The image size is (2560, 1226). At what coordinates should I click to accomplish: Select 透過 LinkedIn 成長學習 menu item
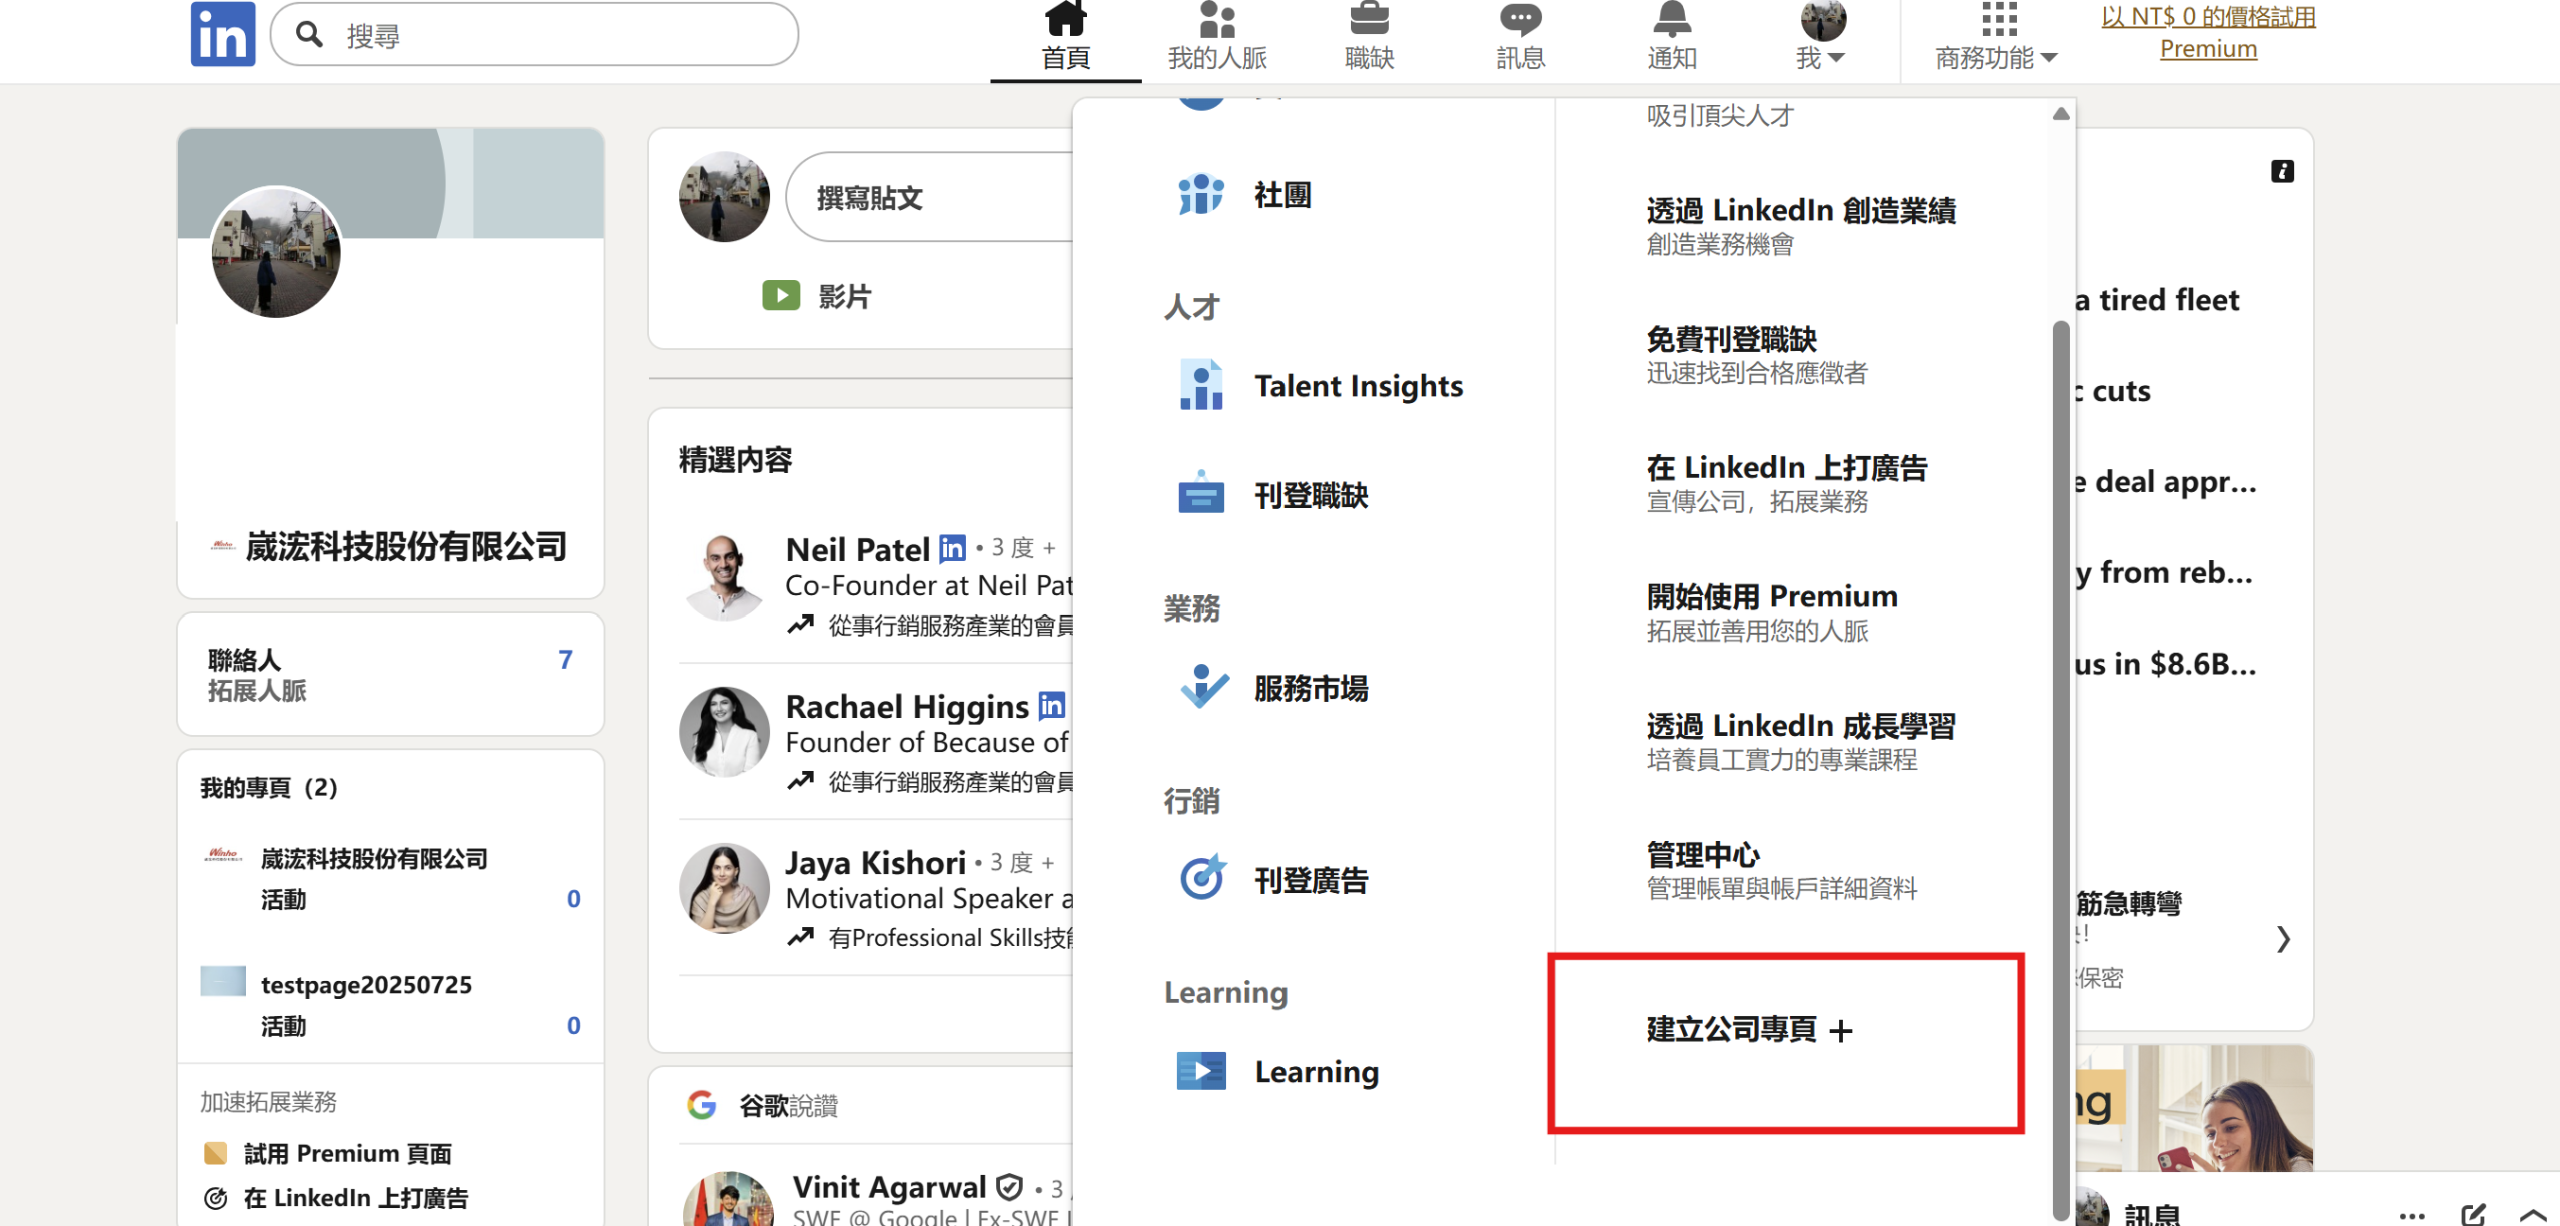coord(1801,741)
